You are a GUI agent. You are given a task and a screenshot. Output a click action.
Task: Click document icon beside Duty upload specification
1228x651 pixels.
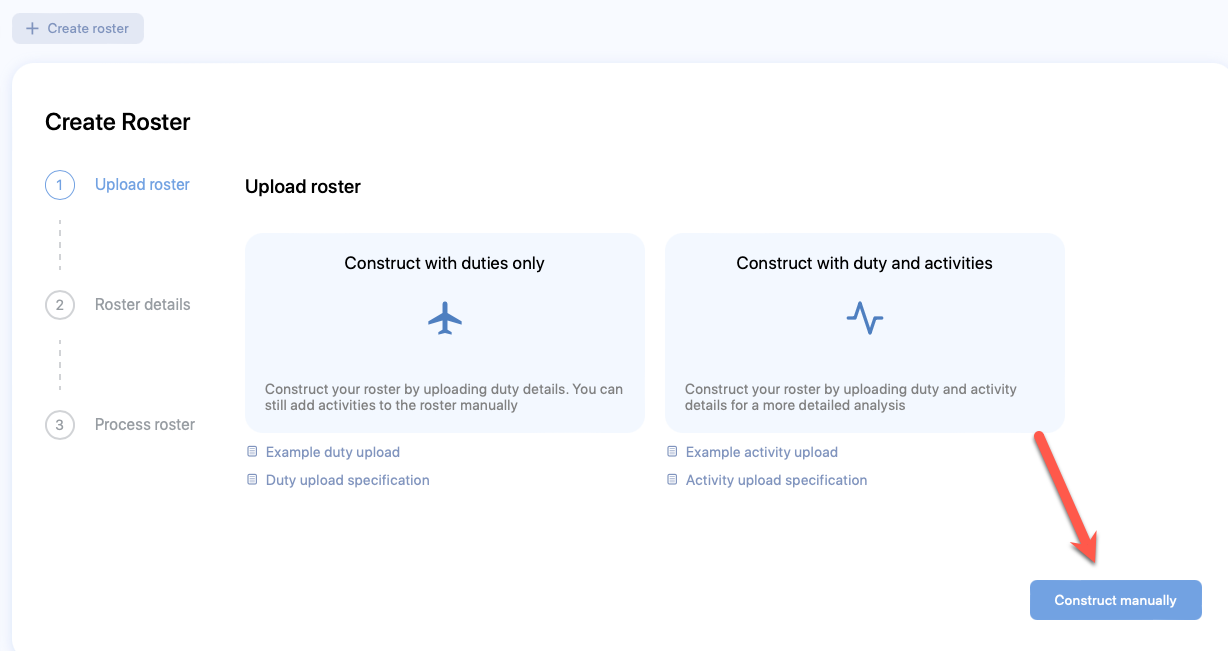point(253,480)
